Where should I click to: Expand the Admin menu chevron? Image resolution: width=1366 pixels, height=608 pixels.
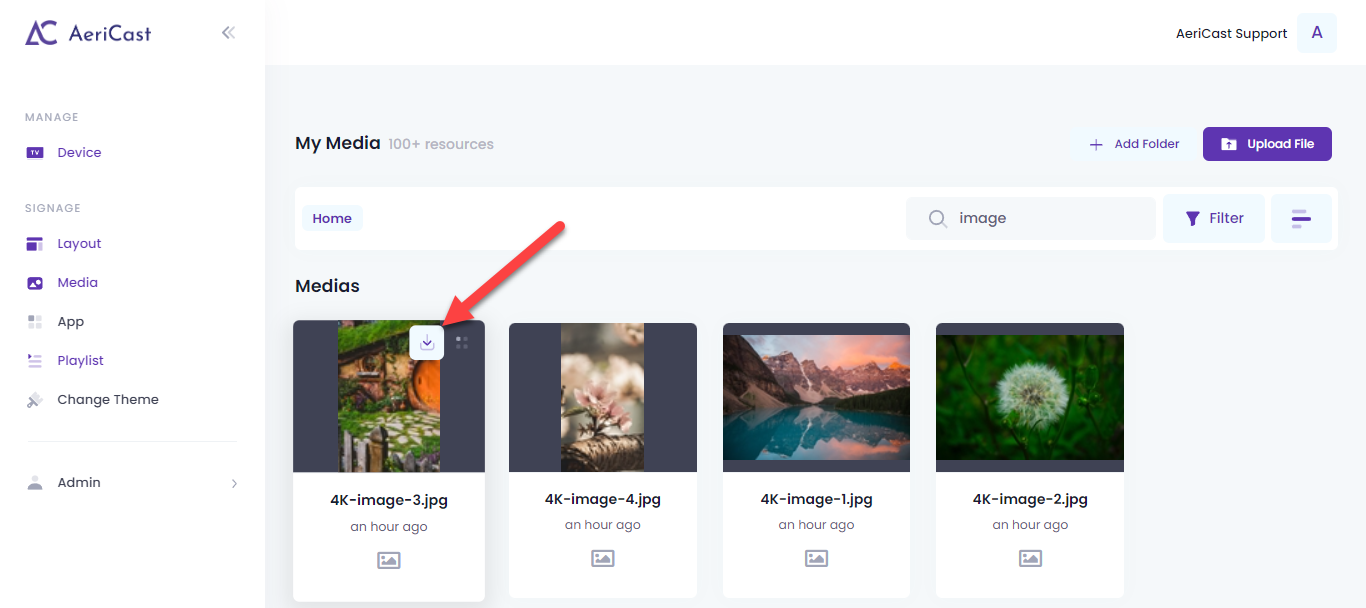point(235,484)
